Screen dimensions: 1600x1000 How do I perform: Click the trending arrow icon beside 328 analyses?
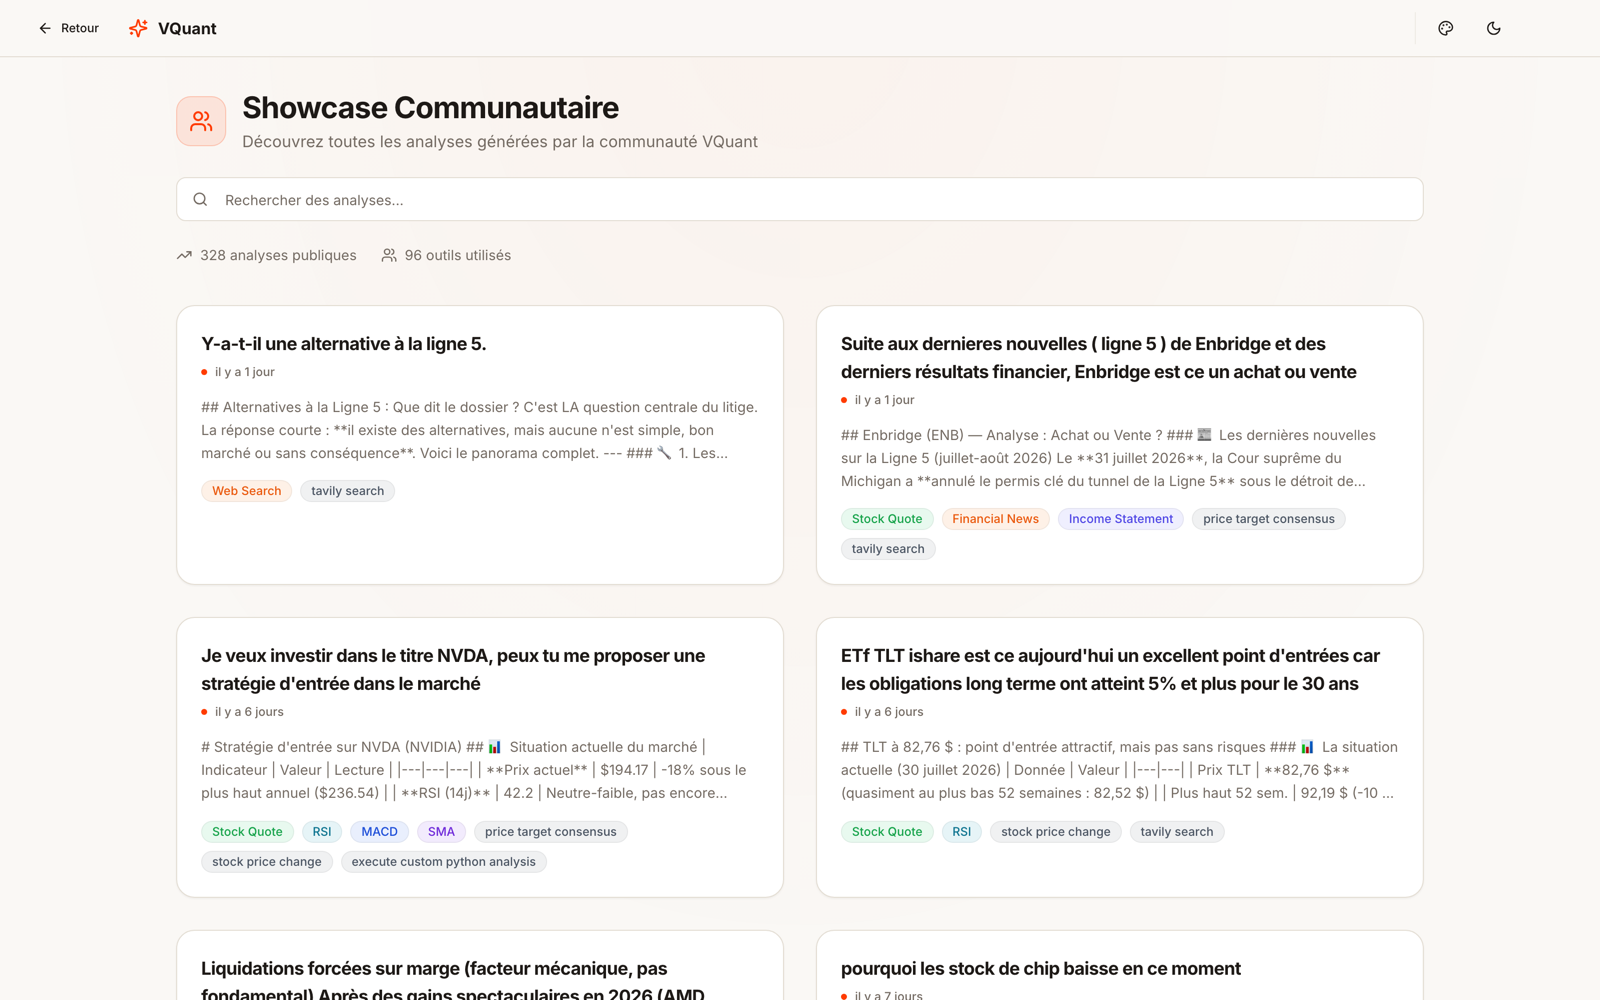[184, 255]
